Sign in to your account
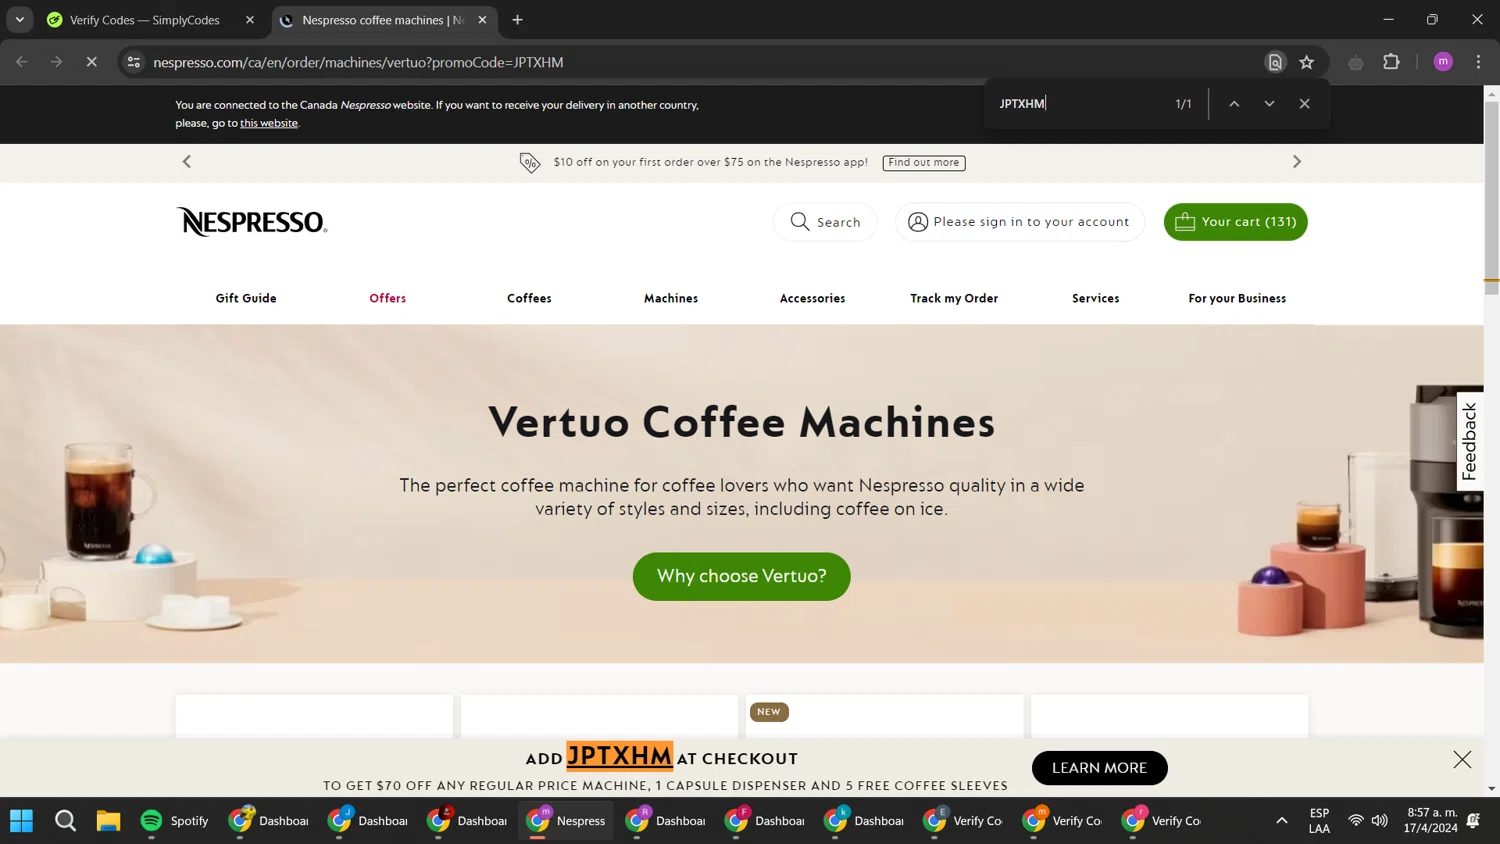This screenshot has width=1500, height=844. tap(1019, 222)
